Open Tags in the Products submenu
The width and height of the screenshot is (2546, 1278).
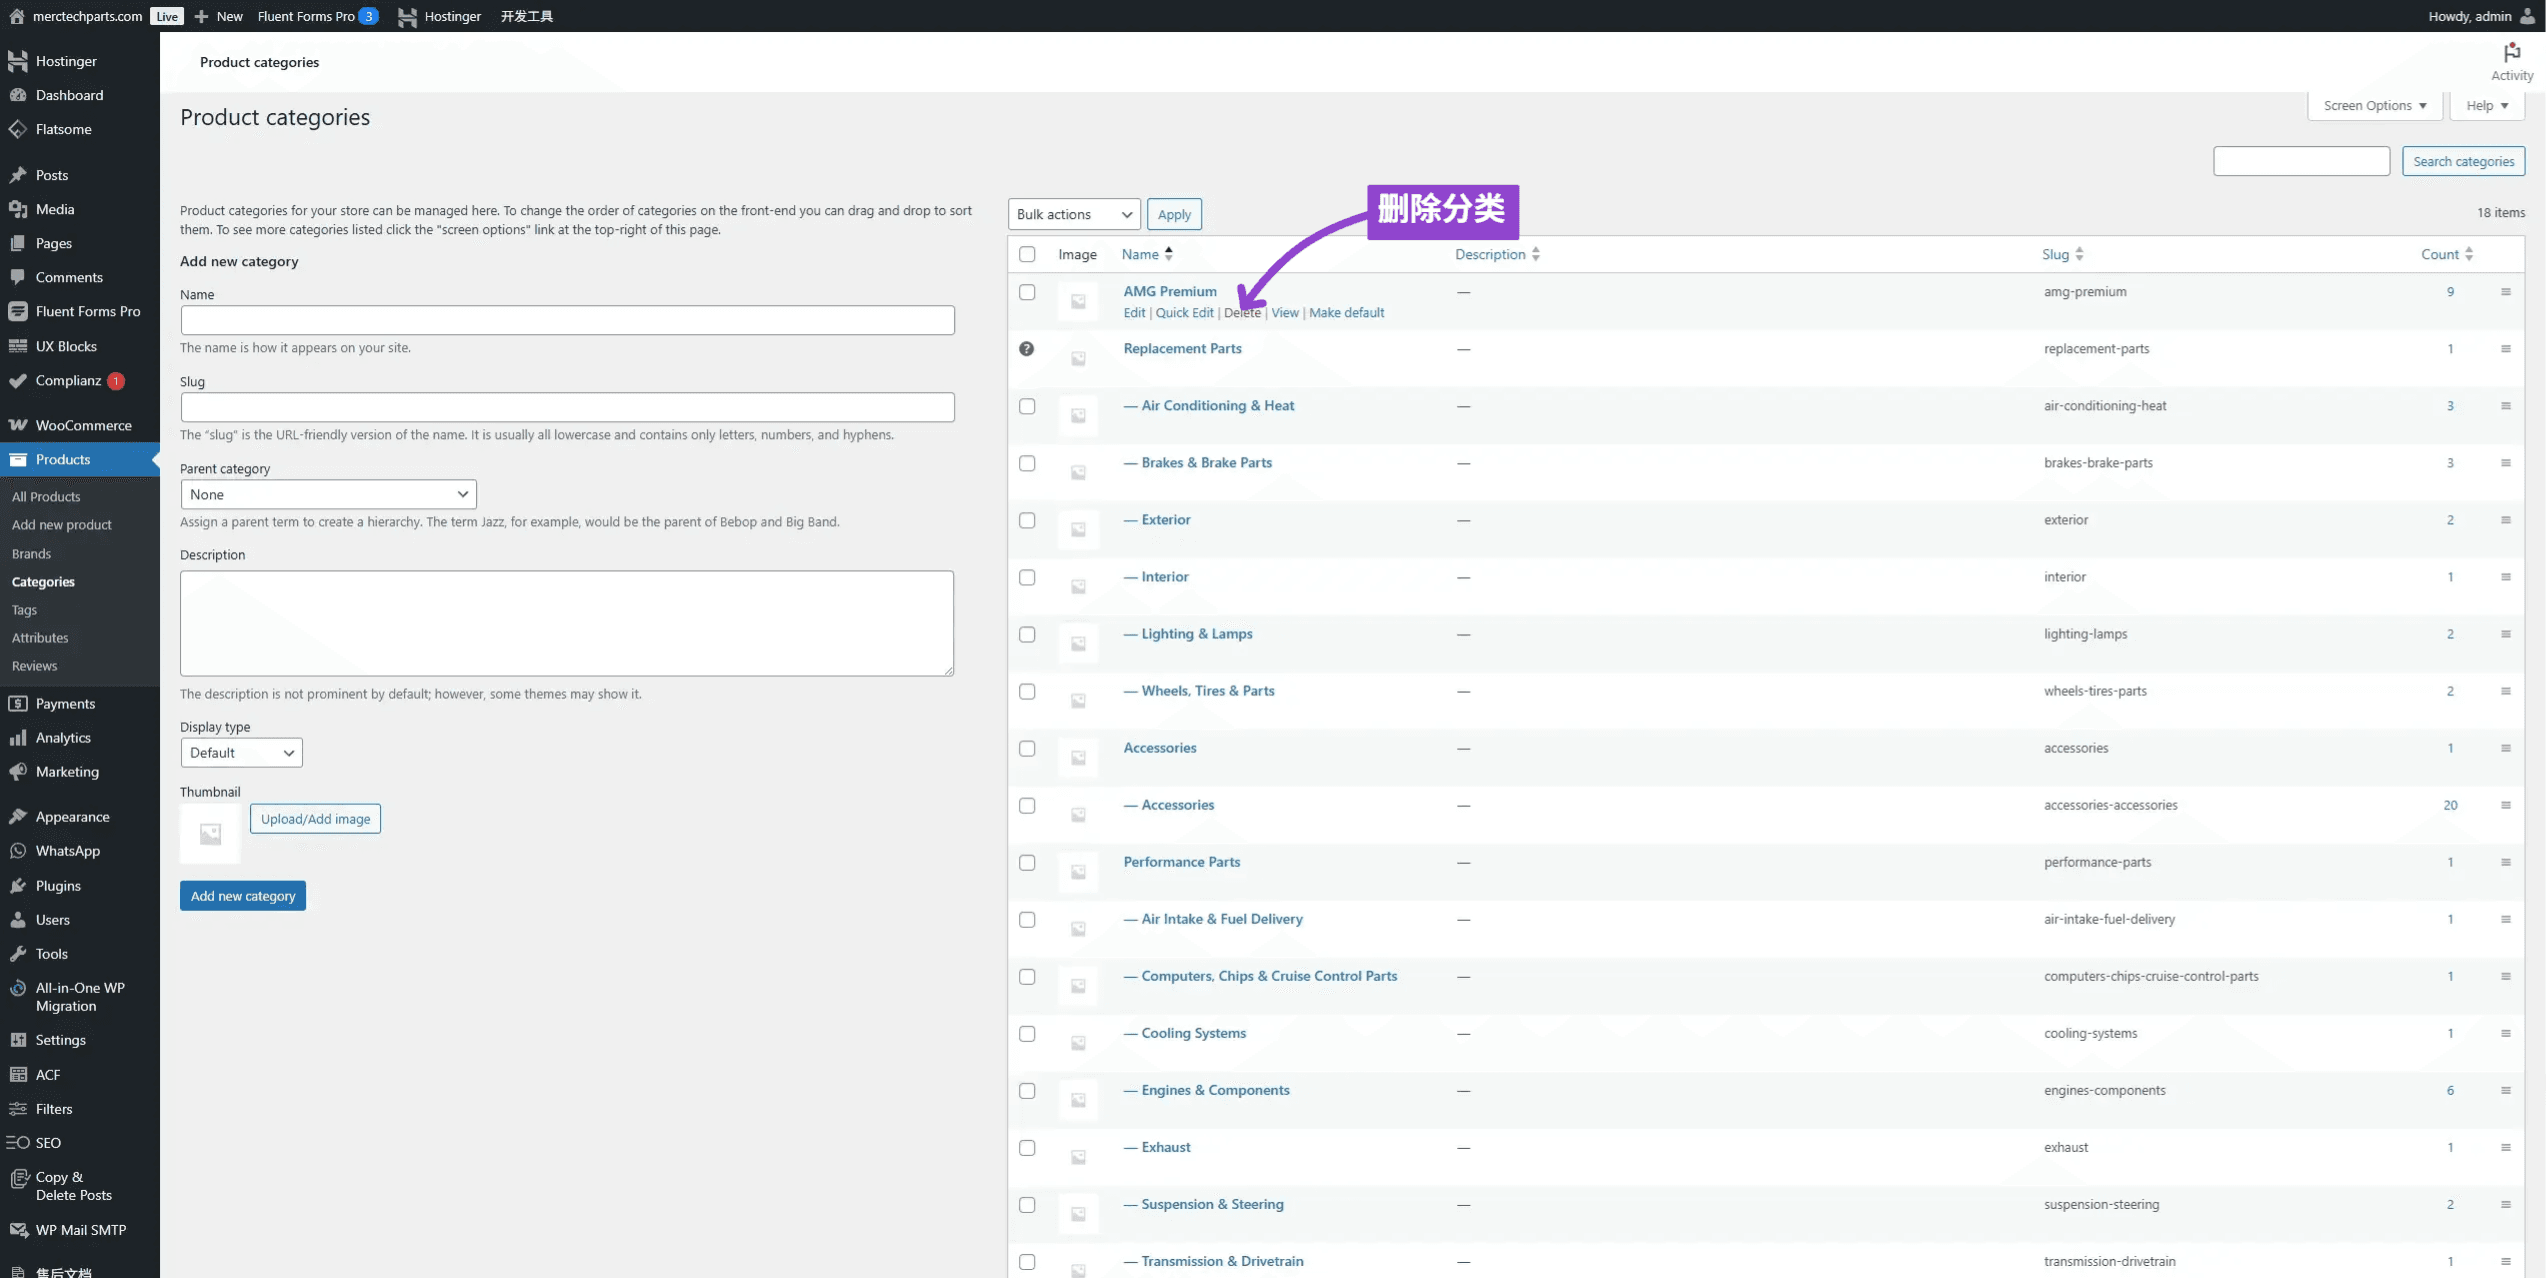tap(24, 610)
